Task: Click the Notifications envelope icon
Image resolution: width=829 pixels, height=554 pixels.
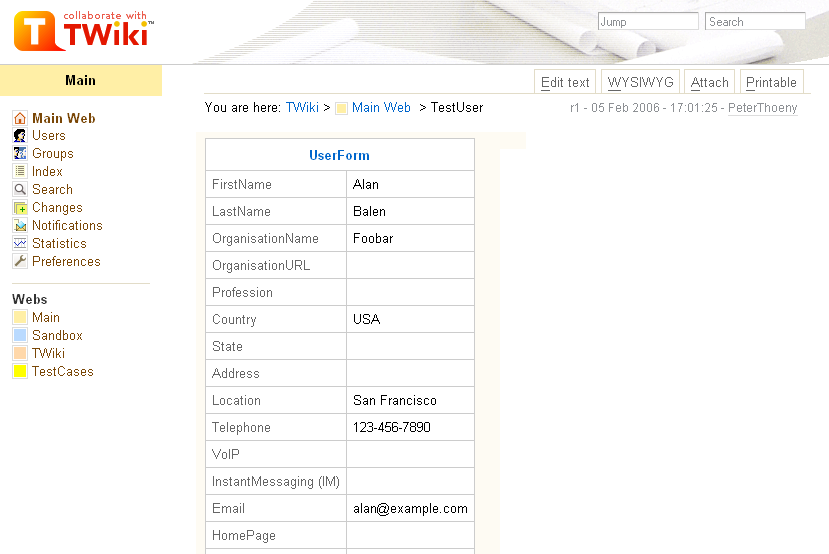Action: tap(20, 226)
